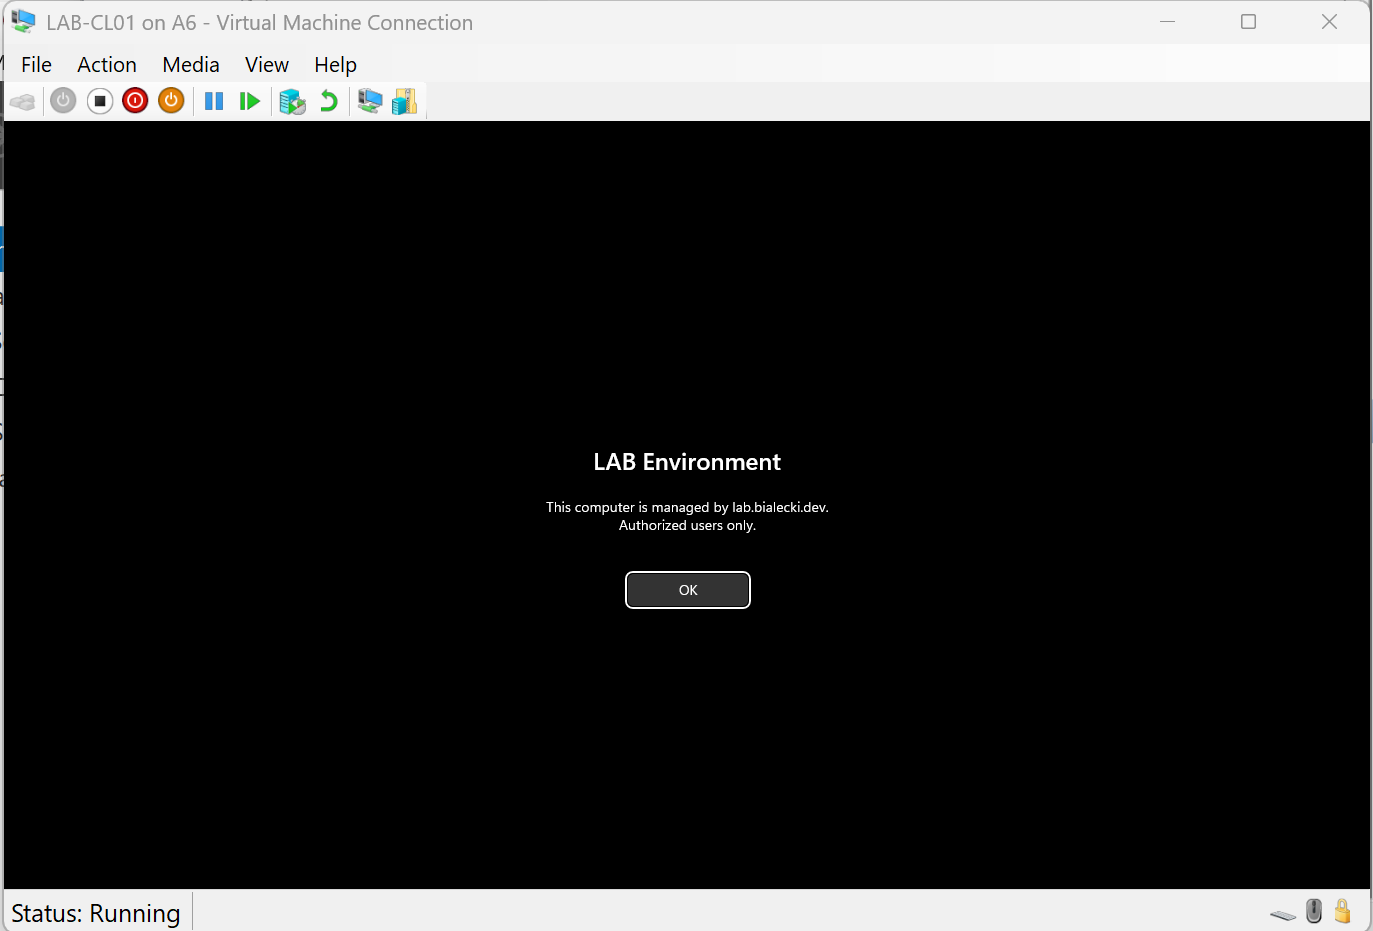The height and width of the screenshot is (931, 1373).
Task: Click the "Authorized users only." text
Action: point(687,525)
